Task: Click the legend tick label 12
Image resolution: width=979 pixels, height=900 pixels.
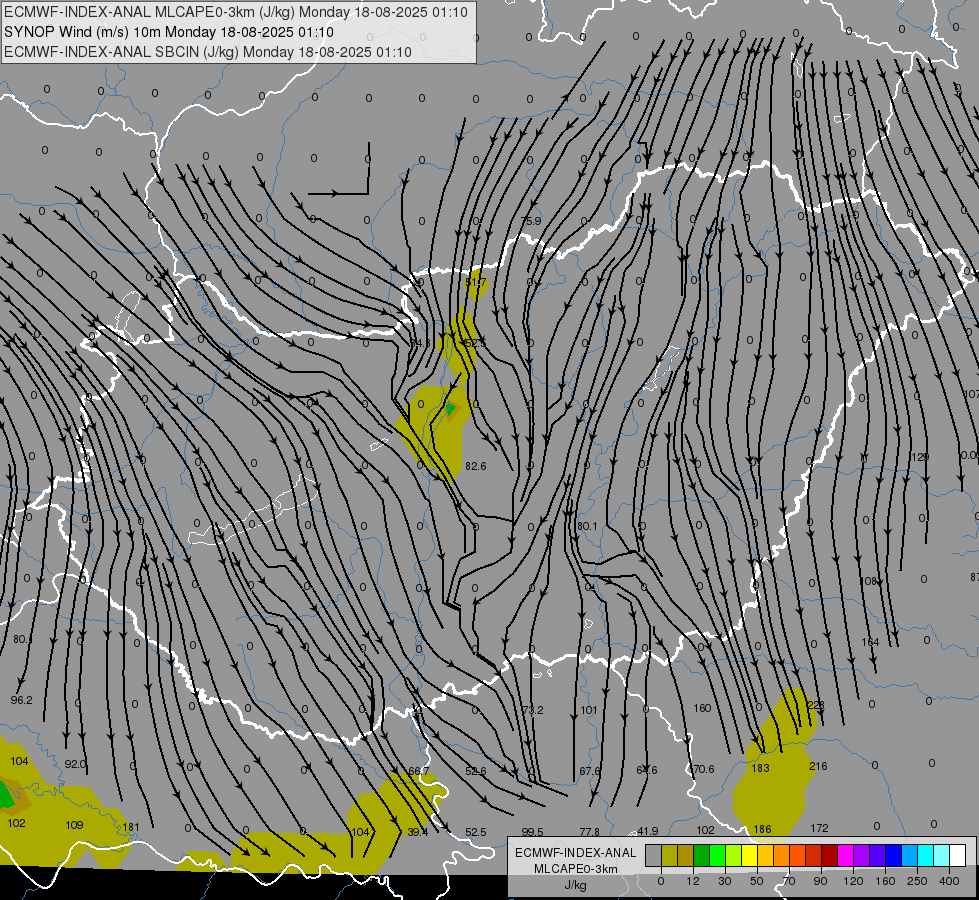Action: (x=693, y=881)
